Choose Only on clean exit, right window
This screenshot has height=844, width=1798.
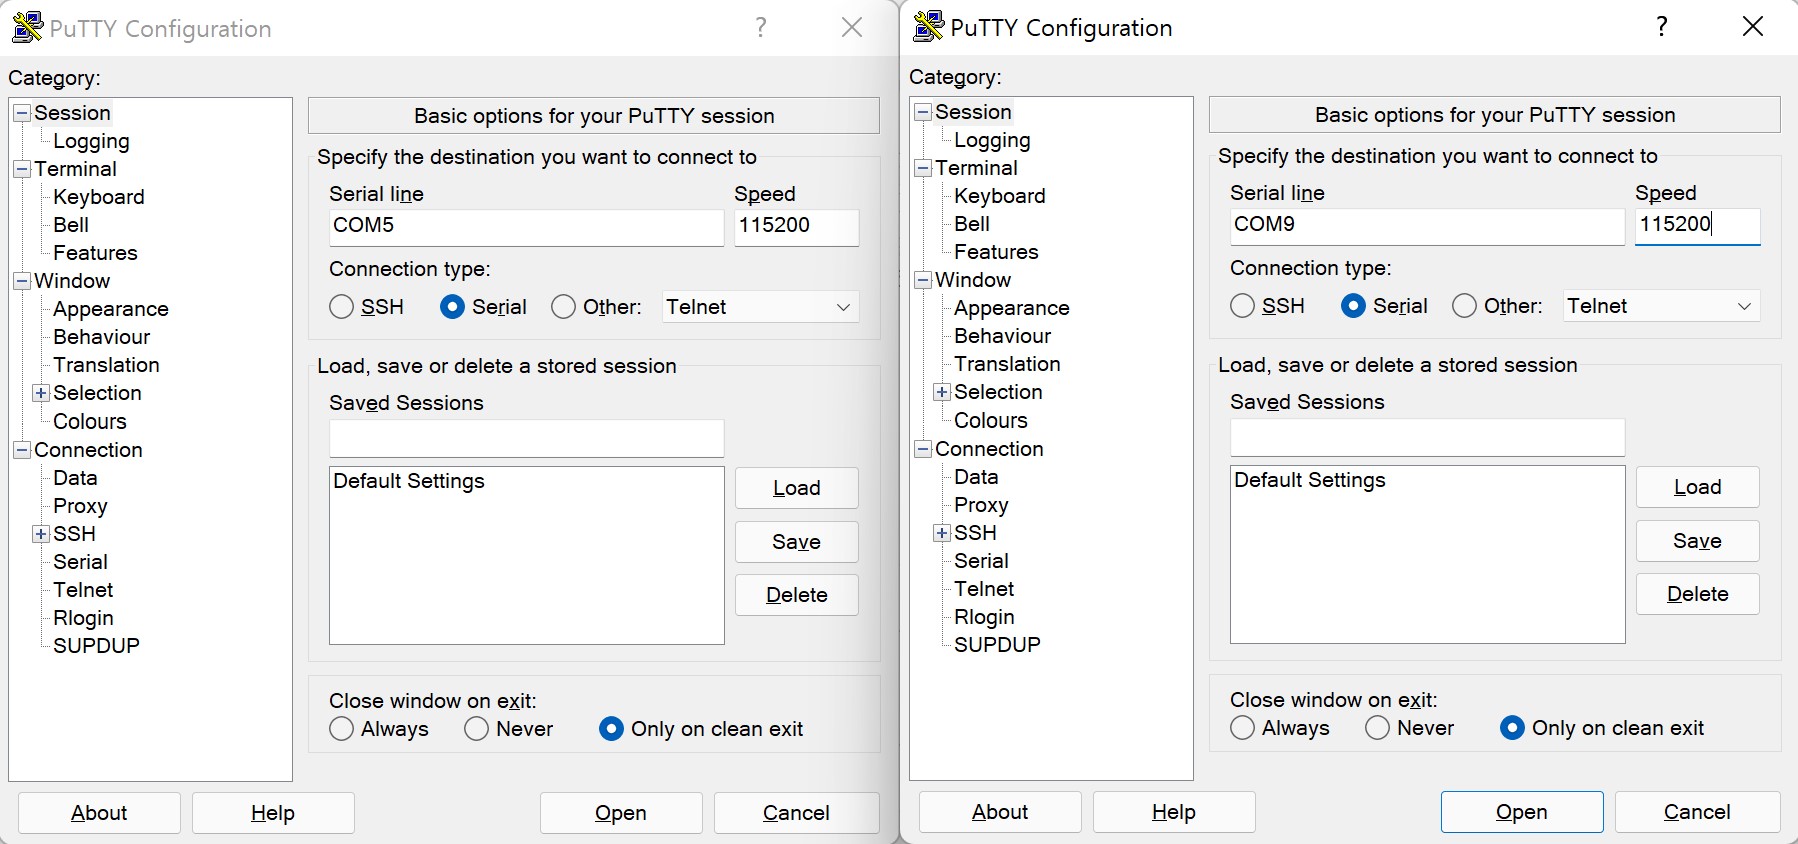pyautogui.click(x=1513, y=728)
